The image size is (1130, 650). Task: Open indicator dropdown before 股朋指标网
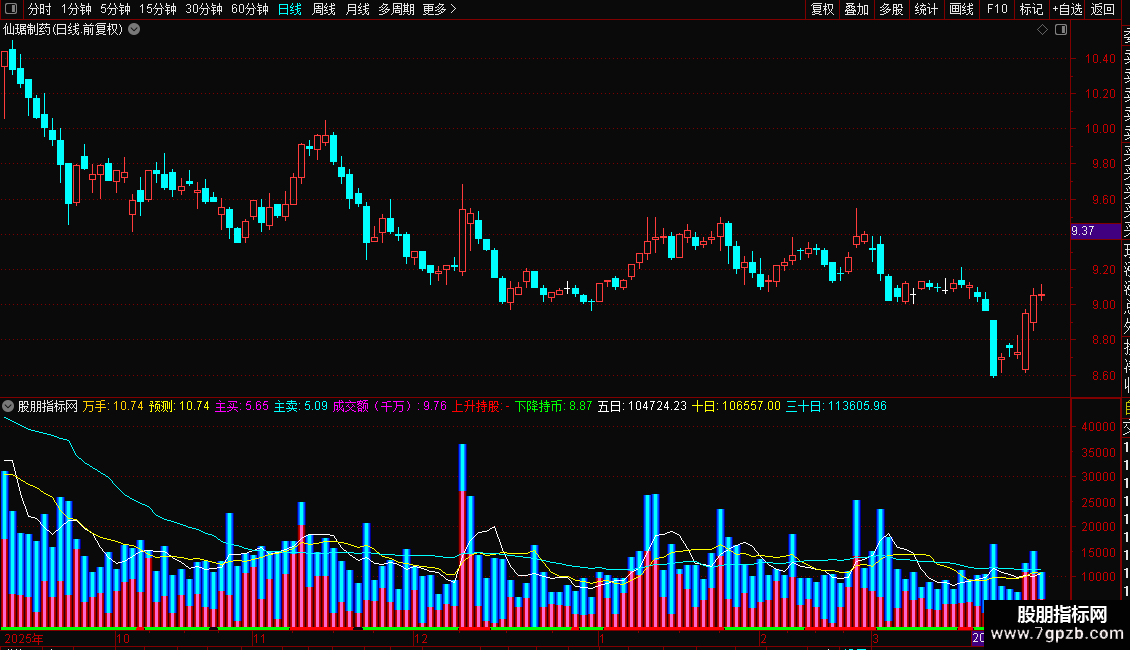(8, 406)
